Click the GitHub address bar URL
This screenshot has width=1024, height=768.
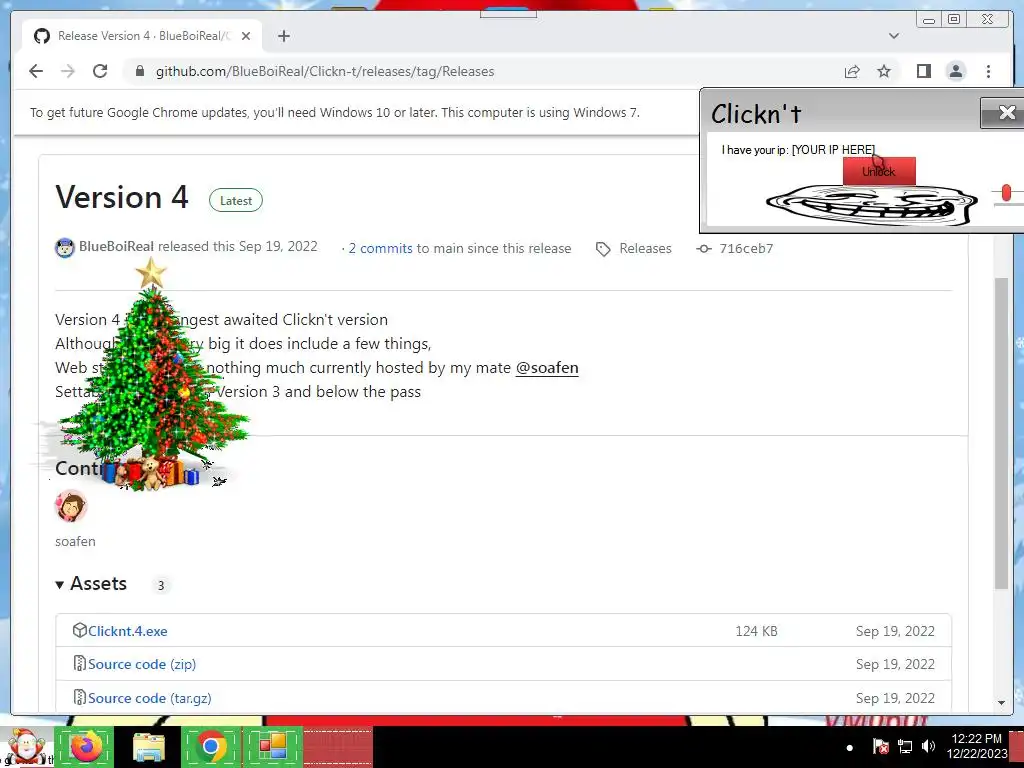(x=325, y=71)
